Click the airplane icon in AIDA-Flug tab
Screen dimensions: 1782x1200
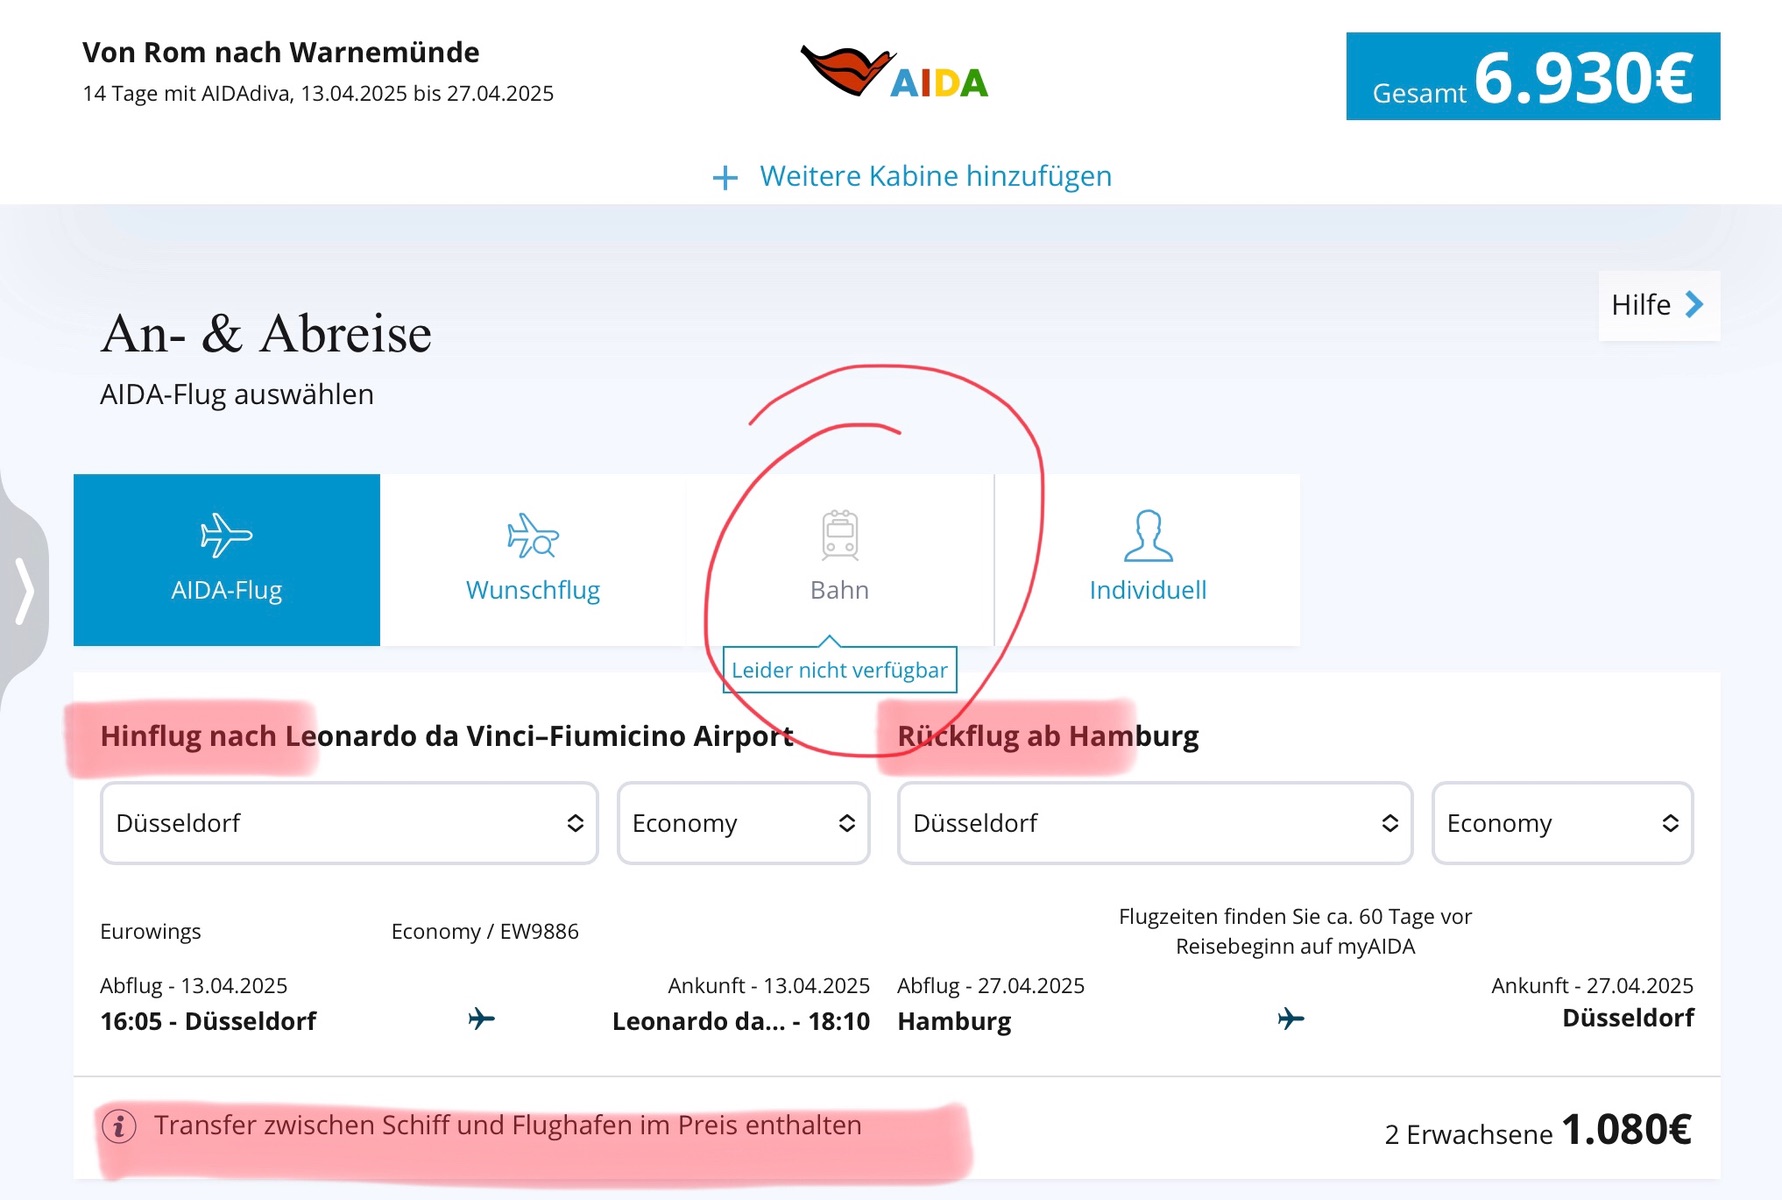[x=226, y=535]
